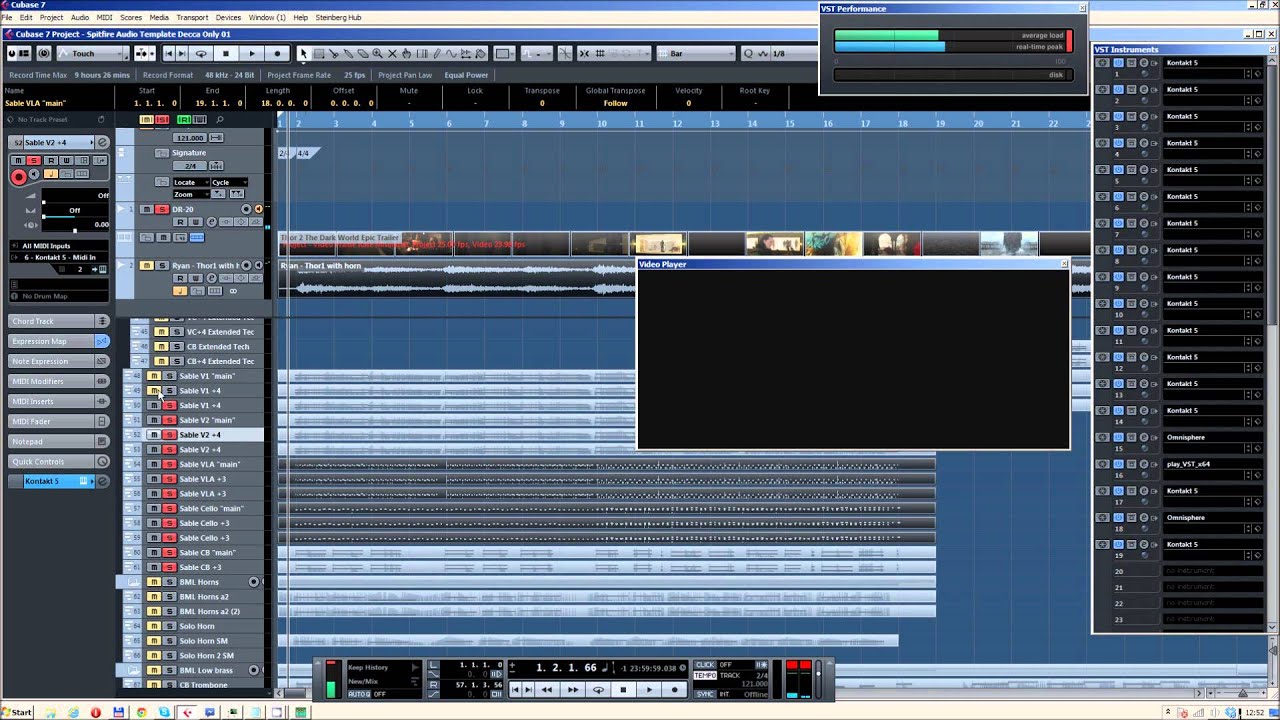Open the All MIDI Inputs routing dropdown
This screenshot has width=1280, height=720.
[x=58, y=245]
